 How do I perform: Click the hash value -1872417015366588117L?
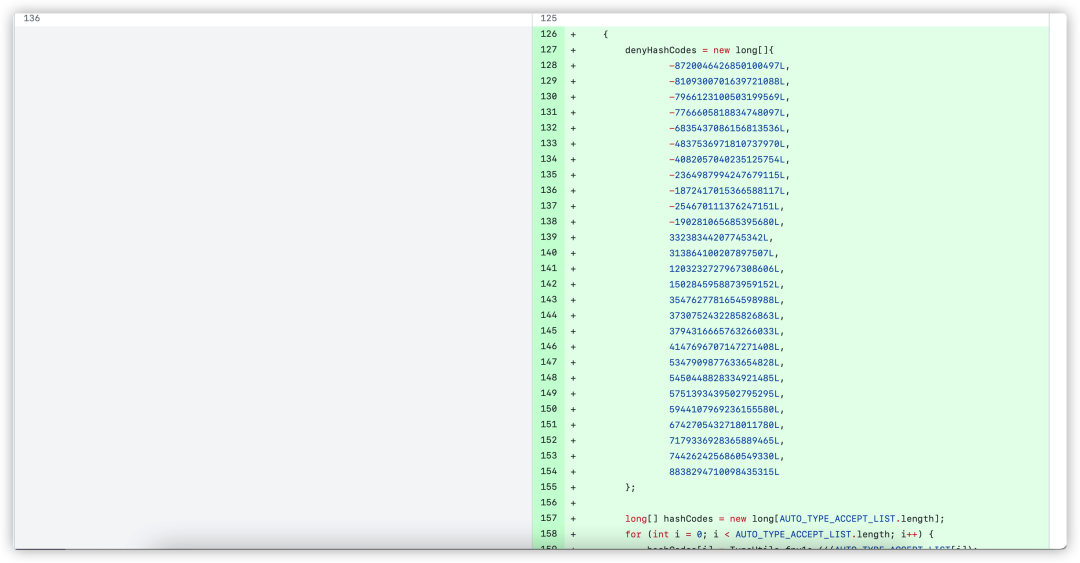727,191
